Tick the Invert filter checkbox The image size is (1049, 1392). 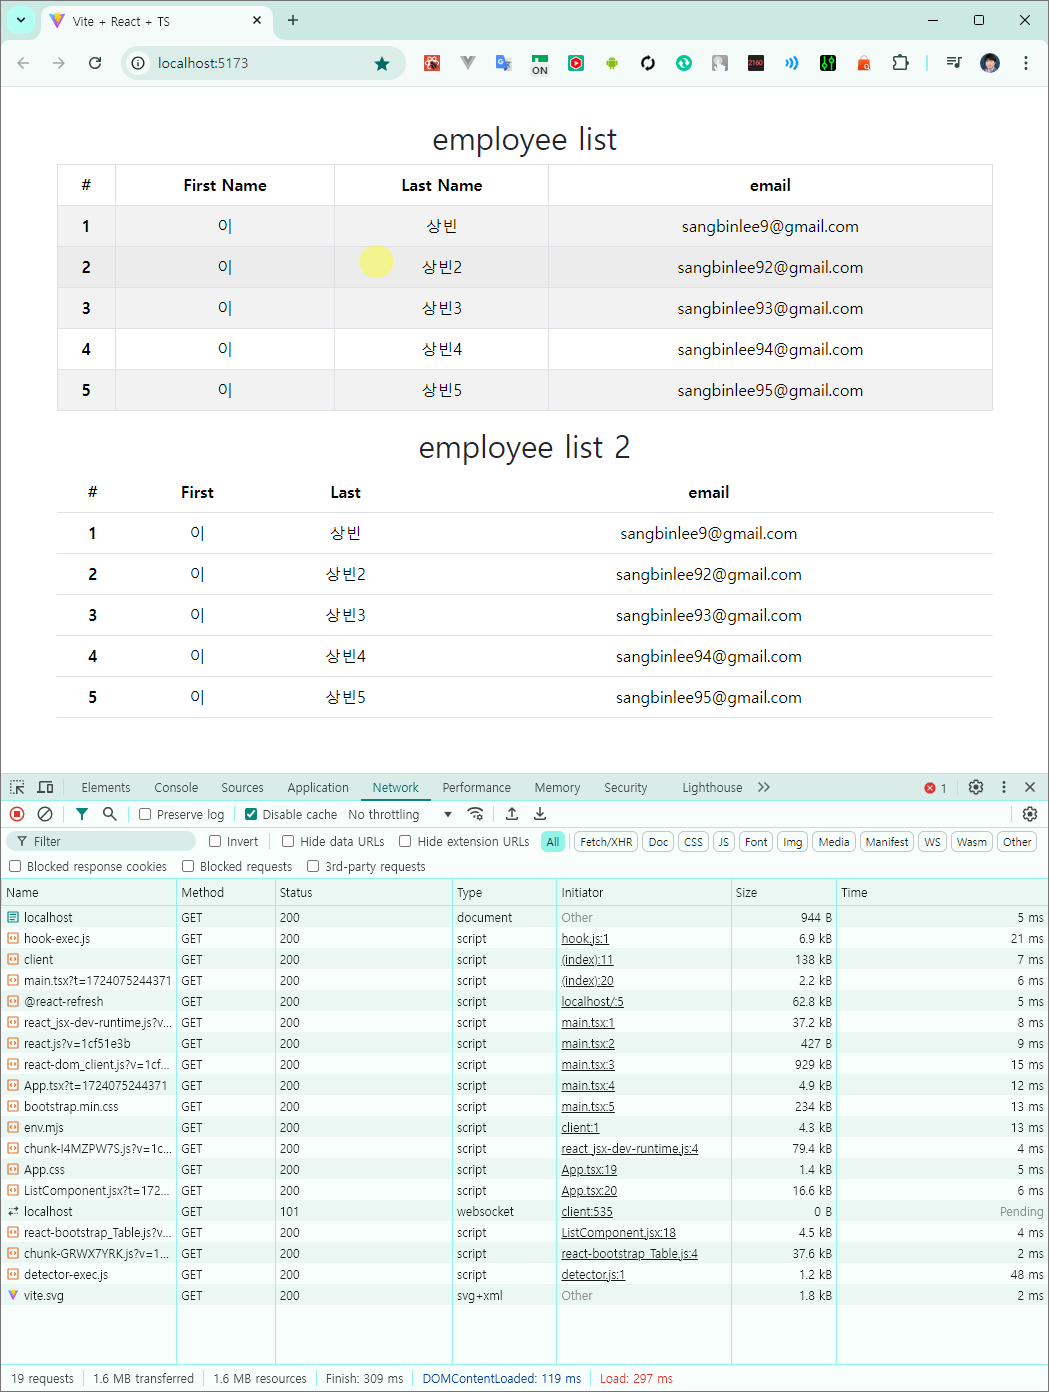point(215,841)
